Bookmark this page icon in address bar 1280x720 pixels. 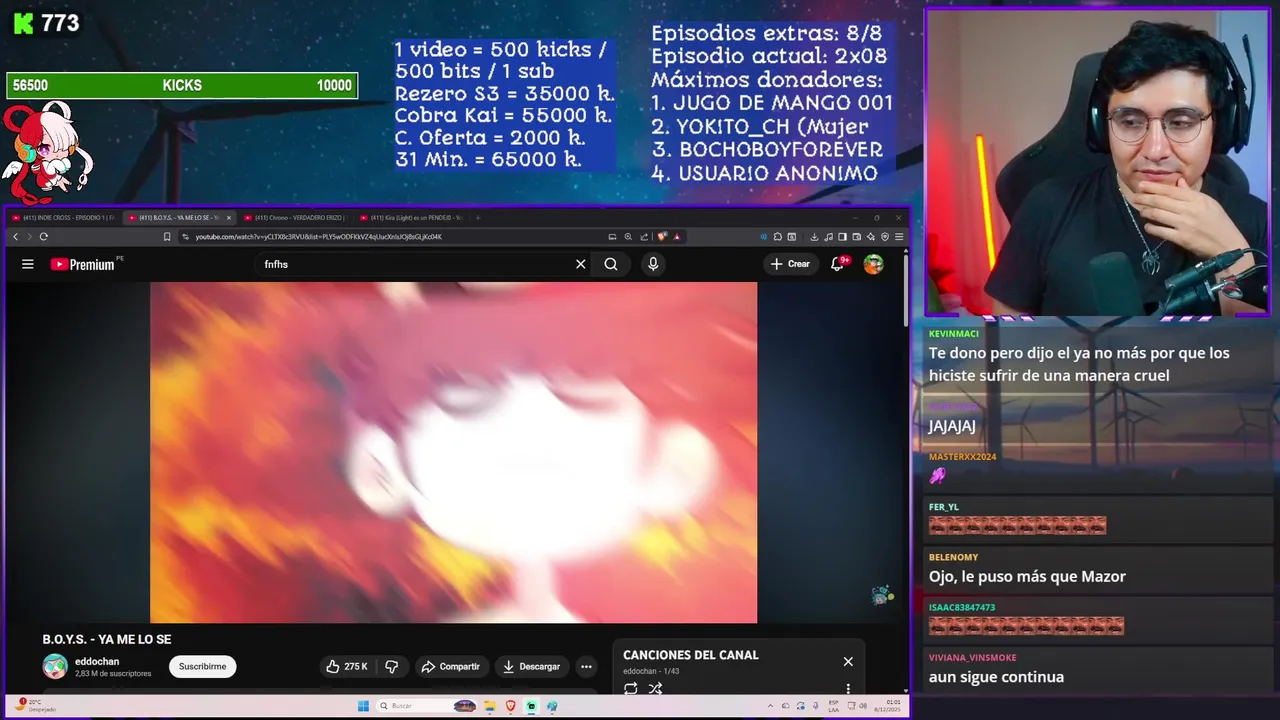pyautogui.click(x=167, y=237)
